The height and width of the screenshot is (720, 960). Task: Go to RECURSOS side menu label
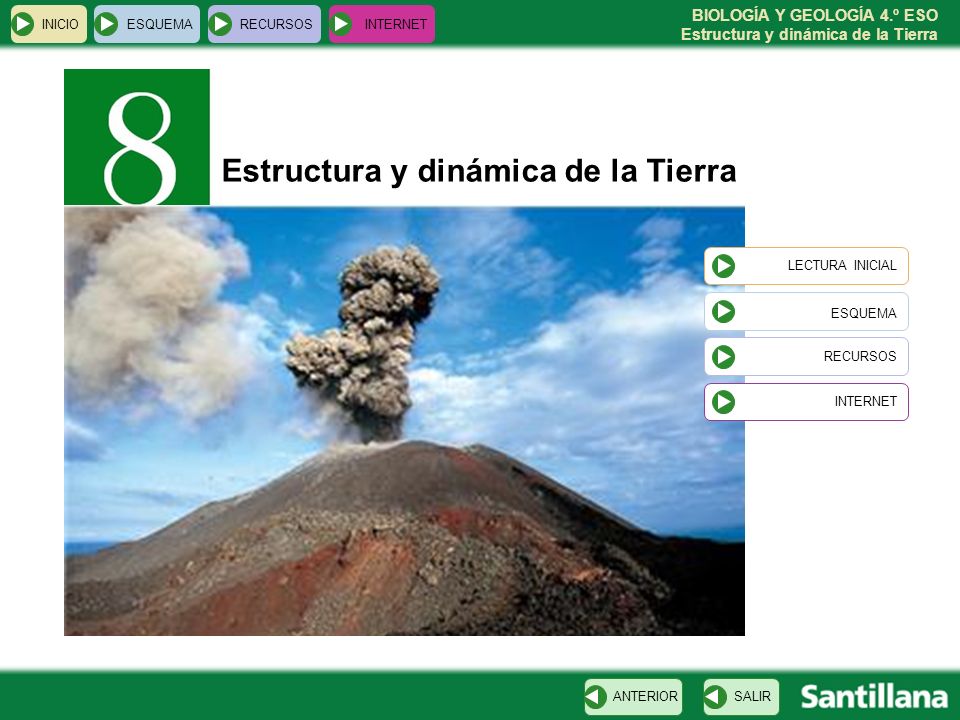[x=860, y=356]
